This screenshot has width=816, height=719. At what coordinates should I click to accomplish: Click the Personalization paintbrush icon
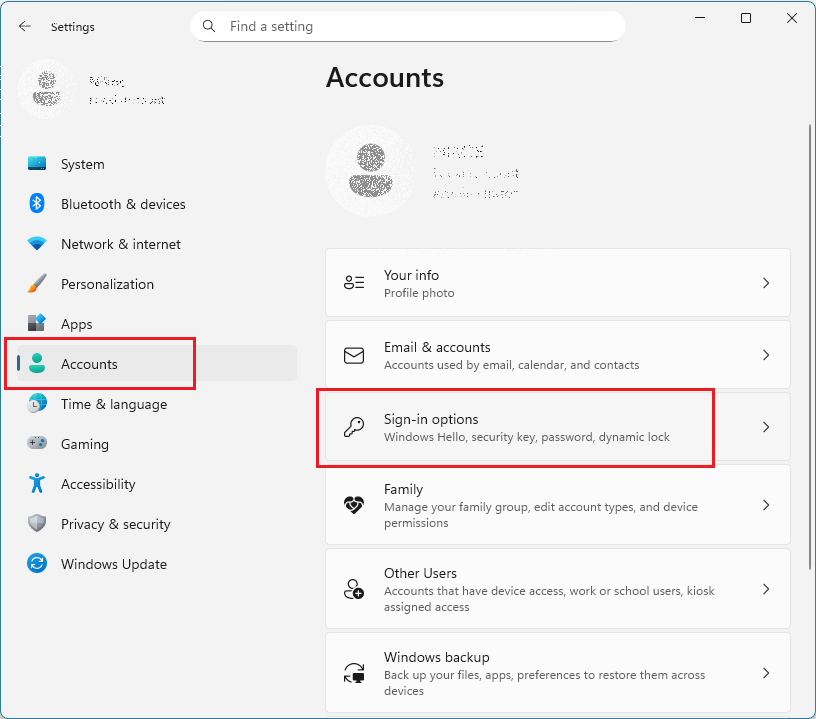pyautogui.click(x=37, y=284)
